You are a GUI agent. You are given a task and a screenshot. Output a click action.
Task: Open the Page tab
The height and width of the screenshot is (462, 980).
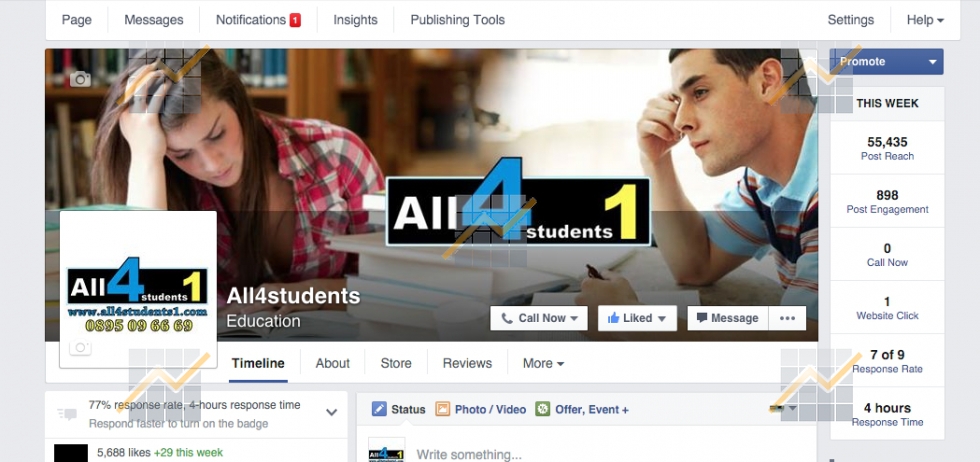point(76,20)
